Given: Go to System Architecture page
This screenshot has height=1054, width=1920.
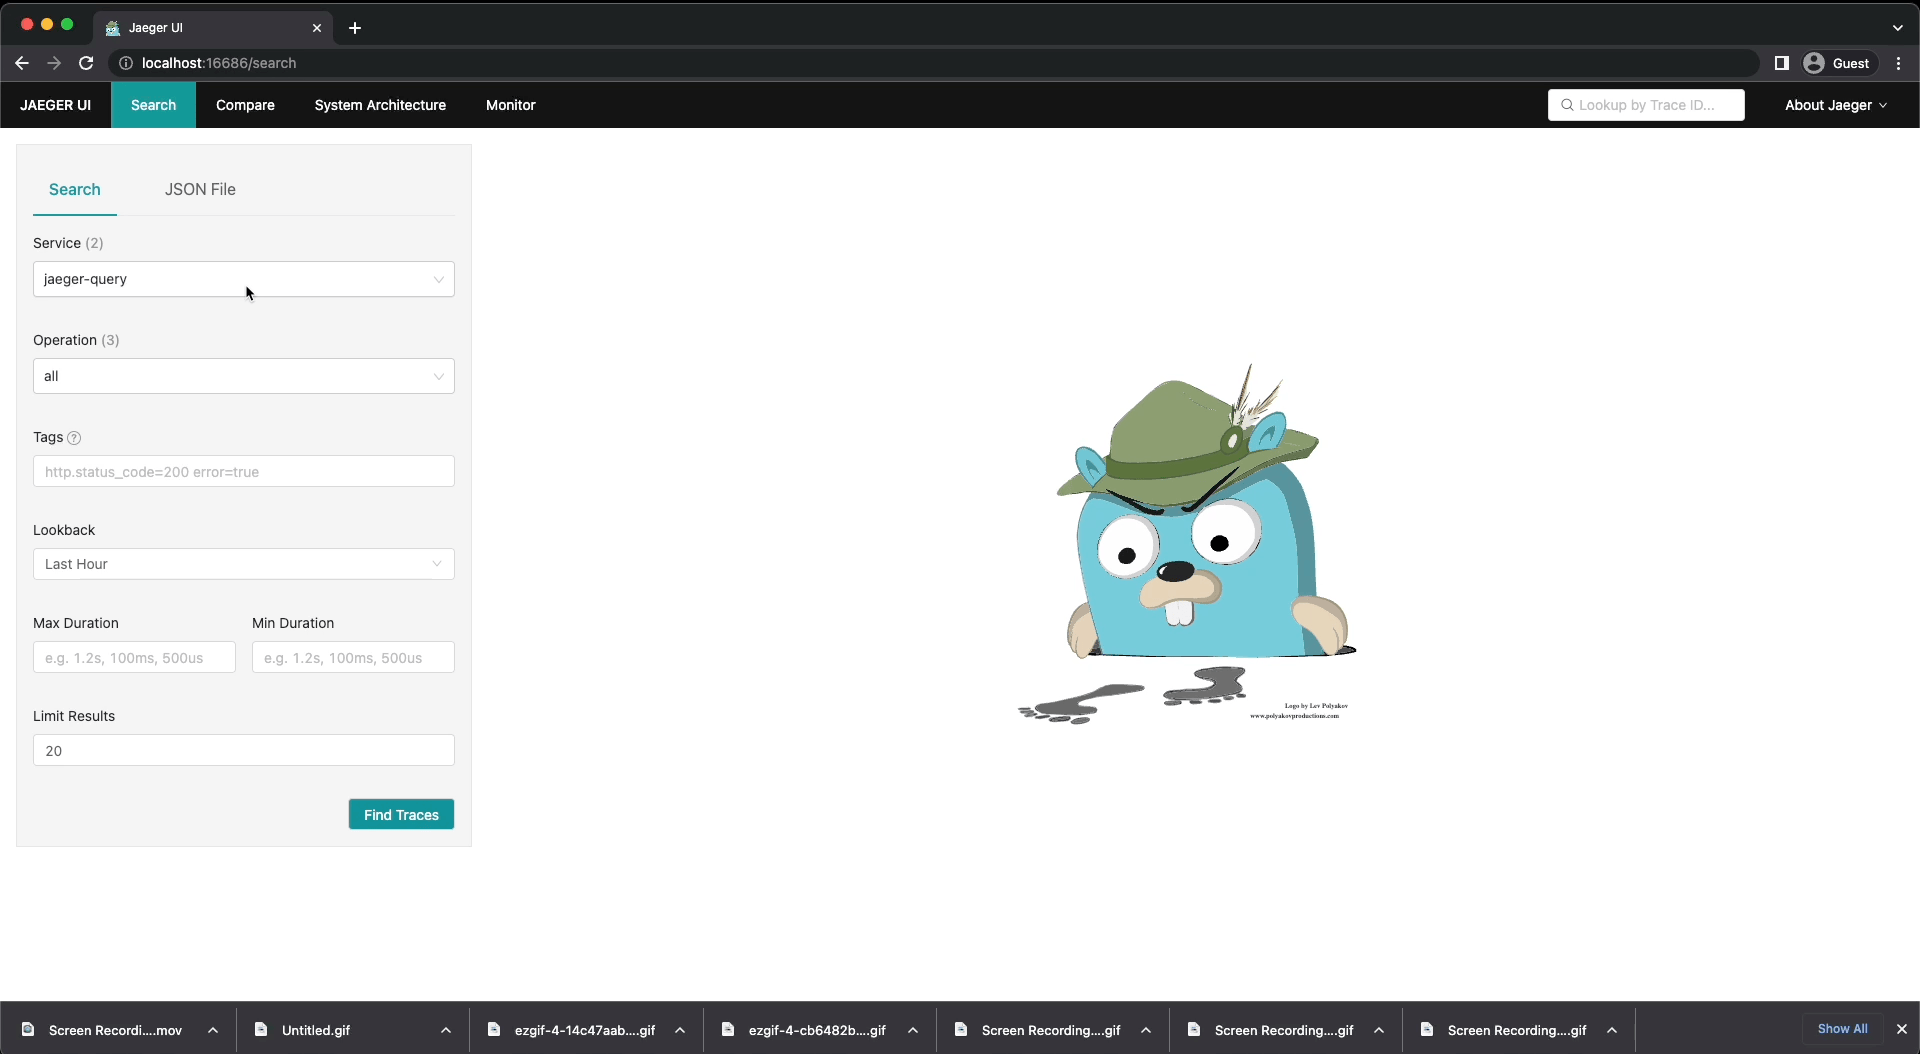Looking at the screenshot, I should point(380,105).
